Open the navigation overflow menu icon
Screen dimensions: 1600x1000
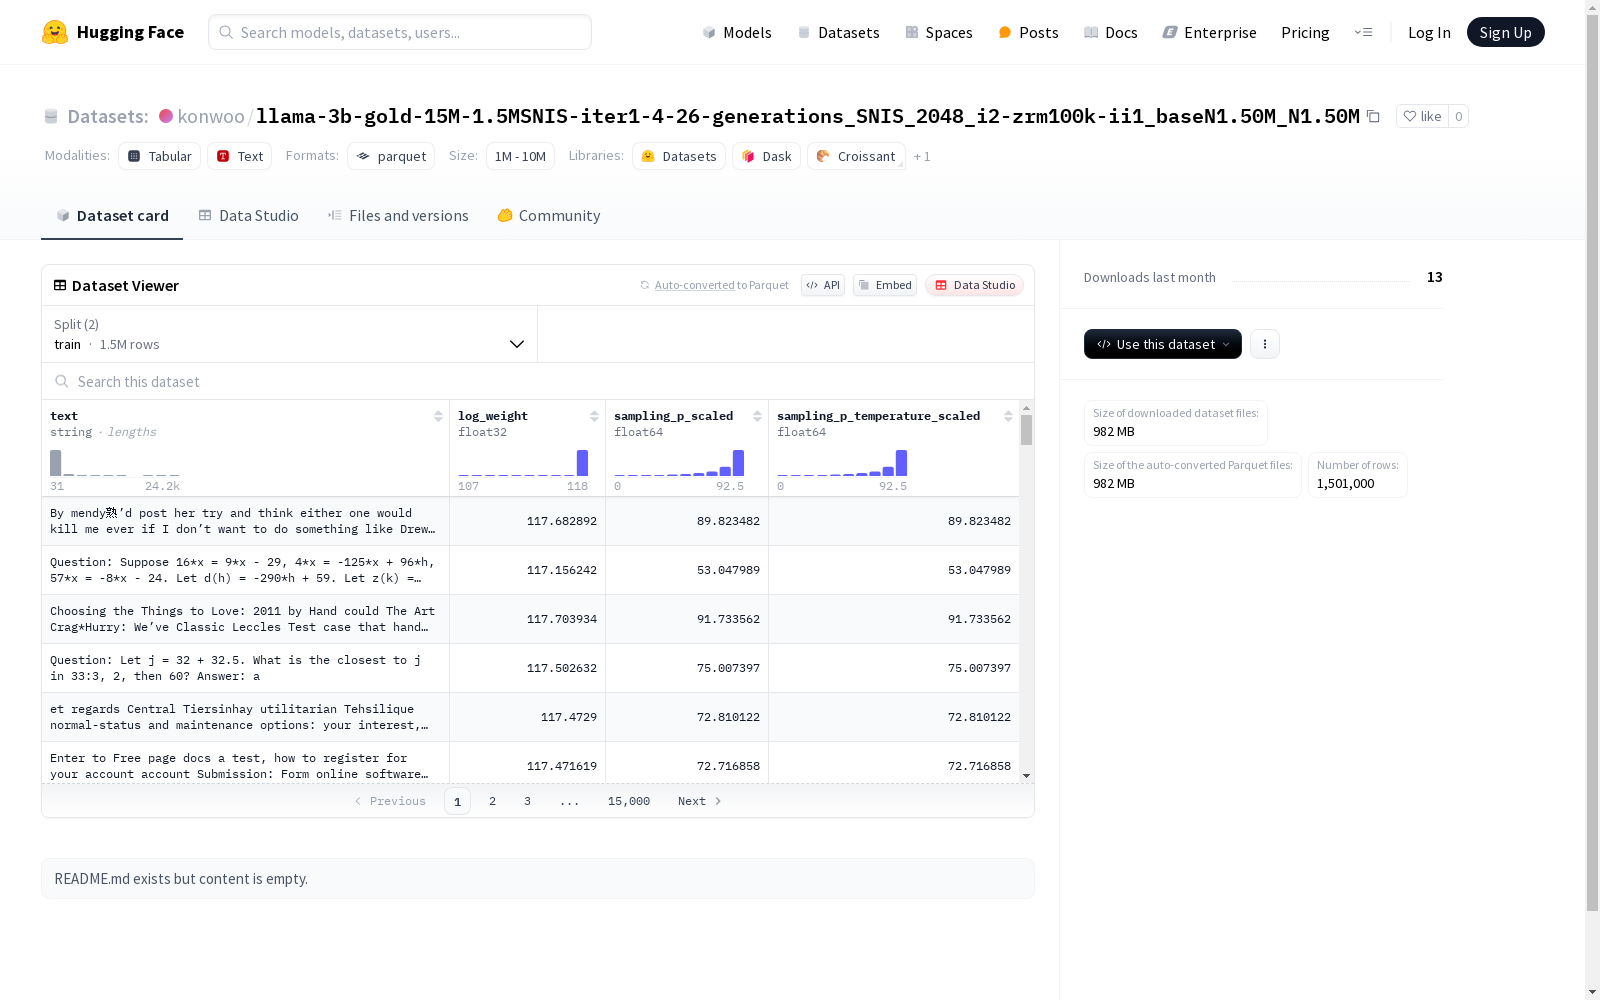click(1363, 32)
